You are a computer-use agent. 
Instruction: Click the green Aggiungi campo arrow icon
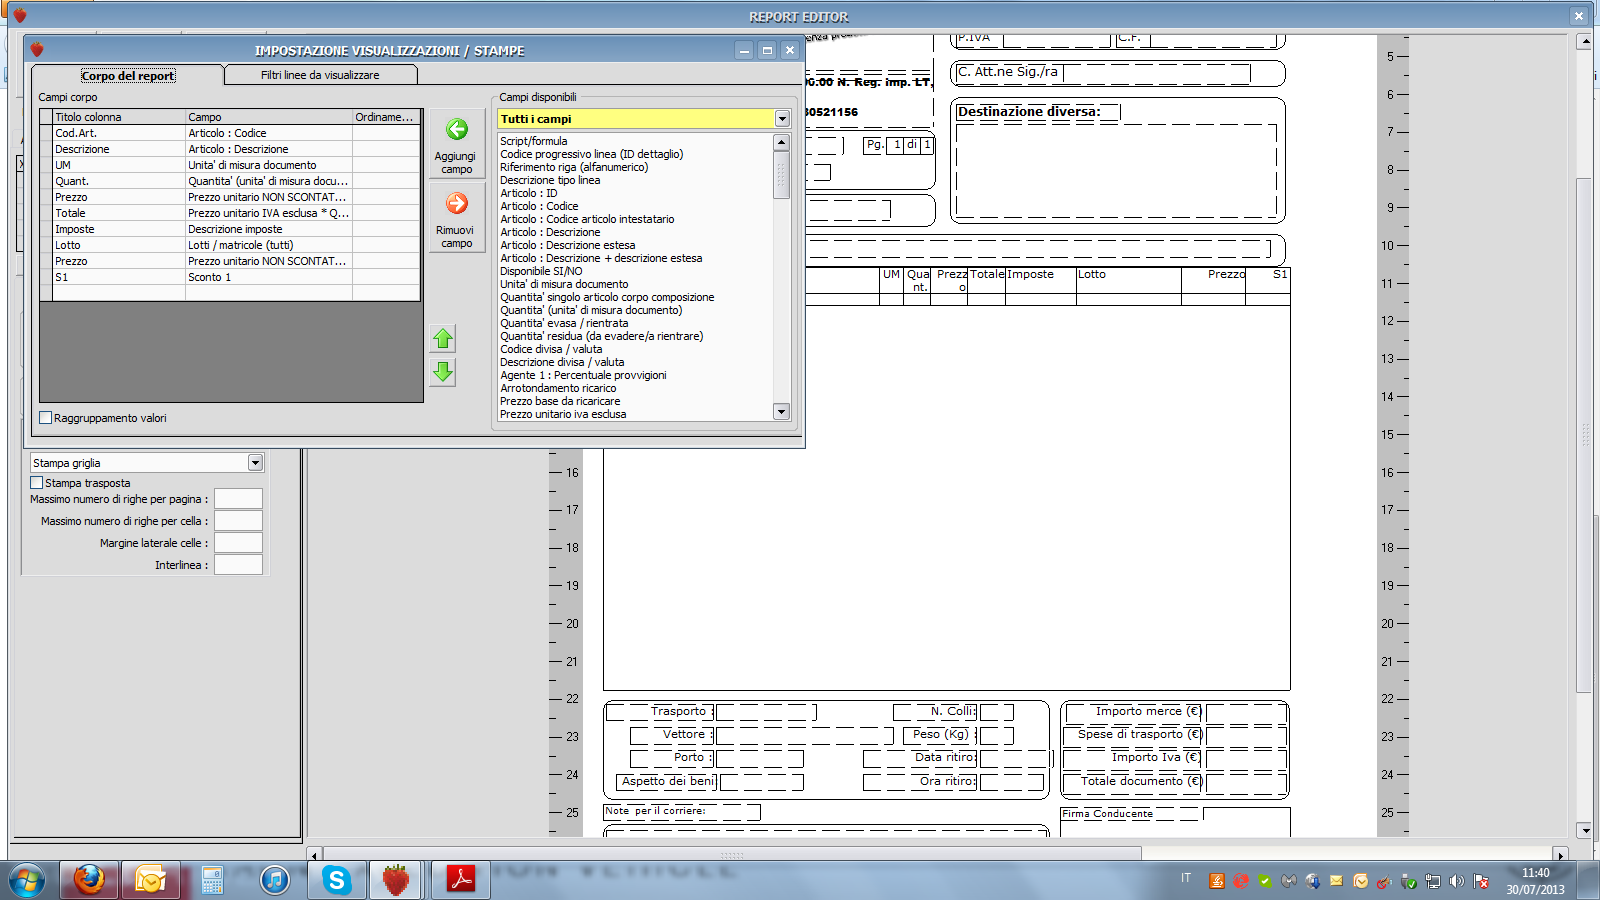457,129
